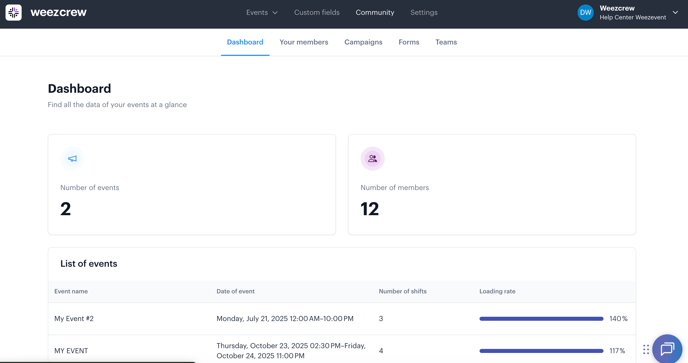The image size is (688, 363).
Task: Open the My Event #2 row
Action: 342,319
